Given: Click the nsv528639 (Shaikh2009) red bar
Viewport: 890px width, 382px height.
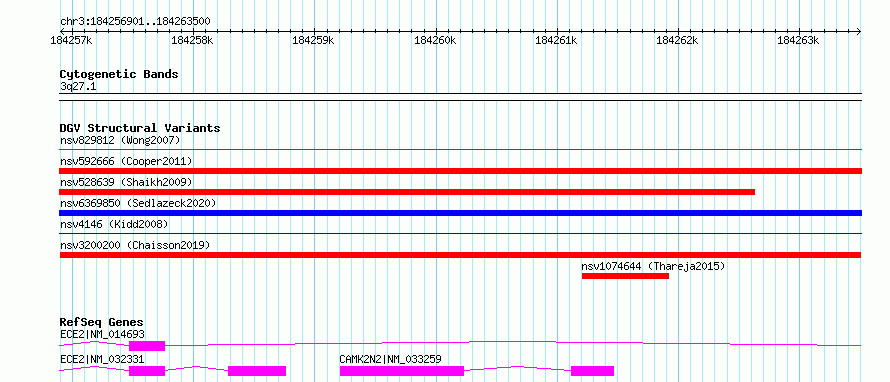Looking at the screenshot, I should pyautogui.click(x=407, y=192).
